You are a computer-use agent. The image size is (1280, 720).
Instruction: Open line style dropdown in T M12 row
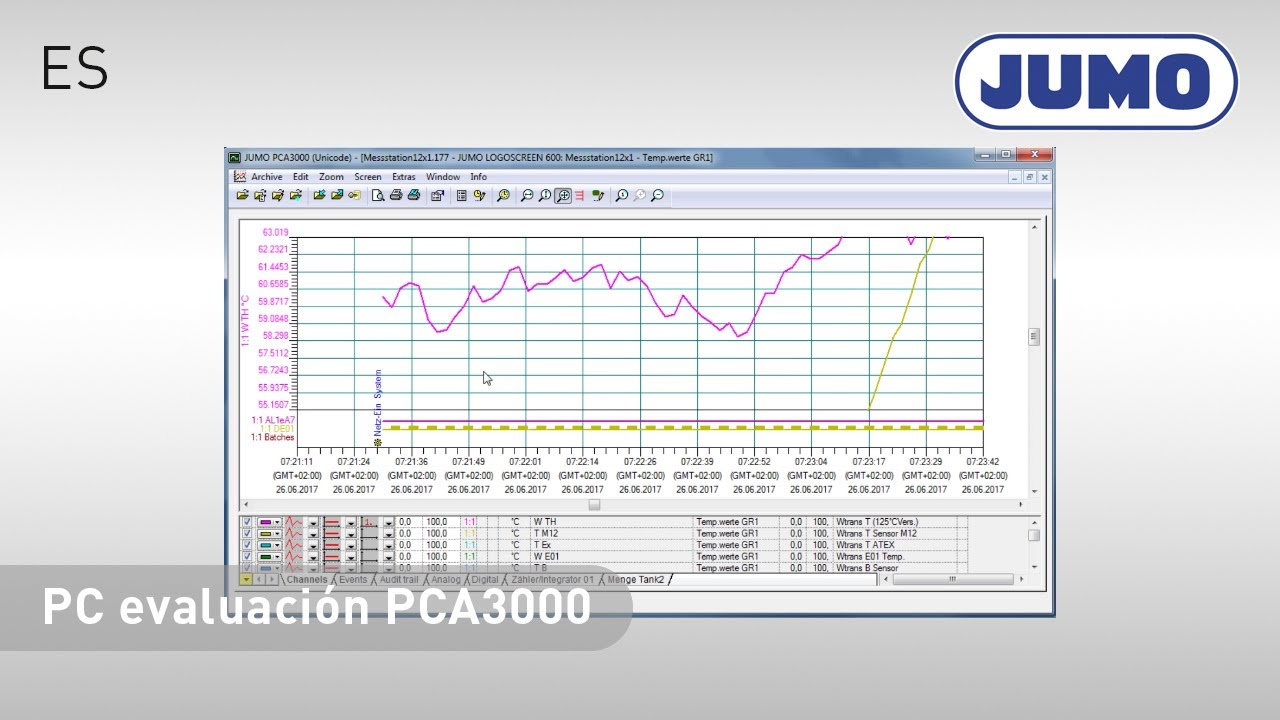pos(351,533)
